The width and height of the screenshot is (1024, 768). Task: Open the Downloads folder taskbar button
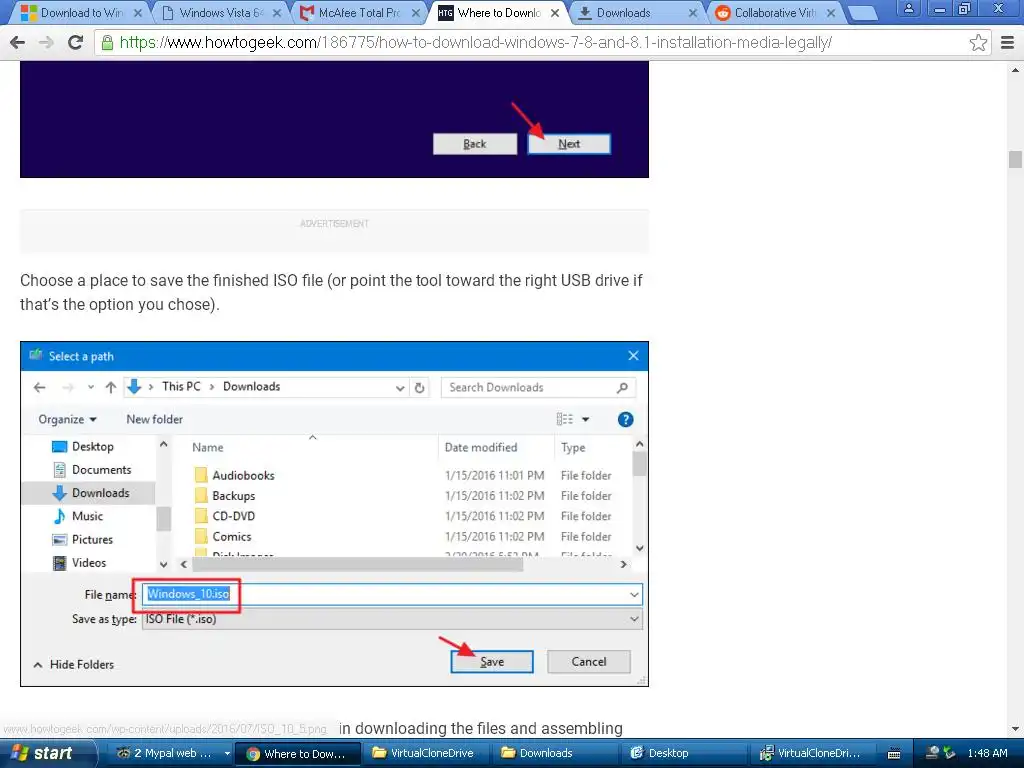tap(555, 754)
